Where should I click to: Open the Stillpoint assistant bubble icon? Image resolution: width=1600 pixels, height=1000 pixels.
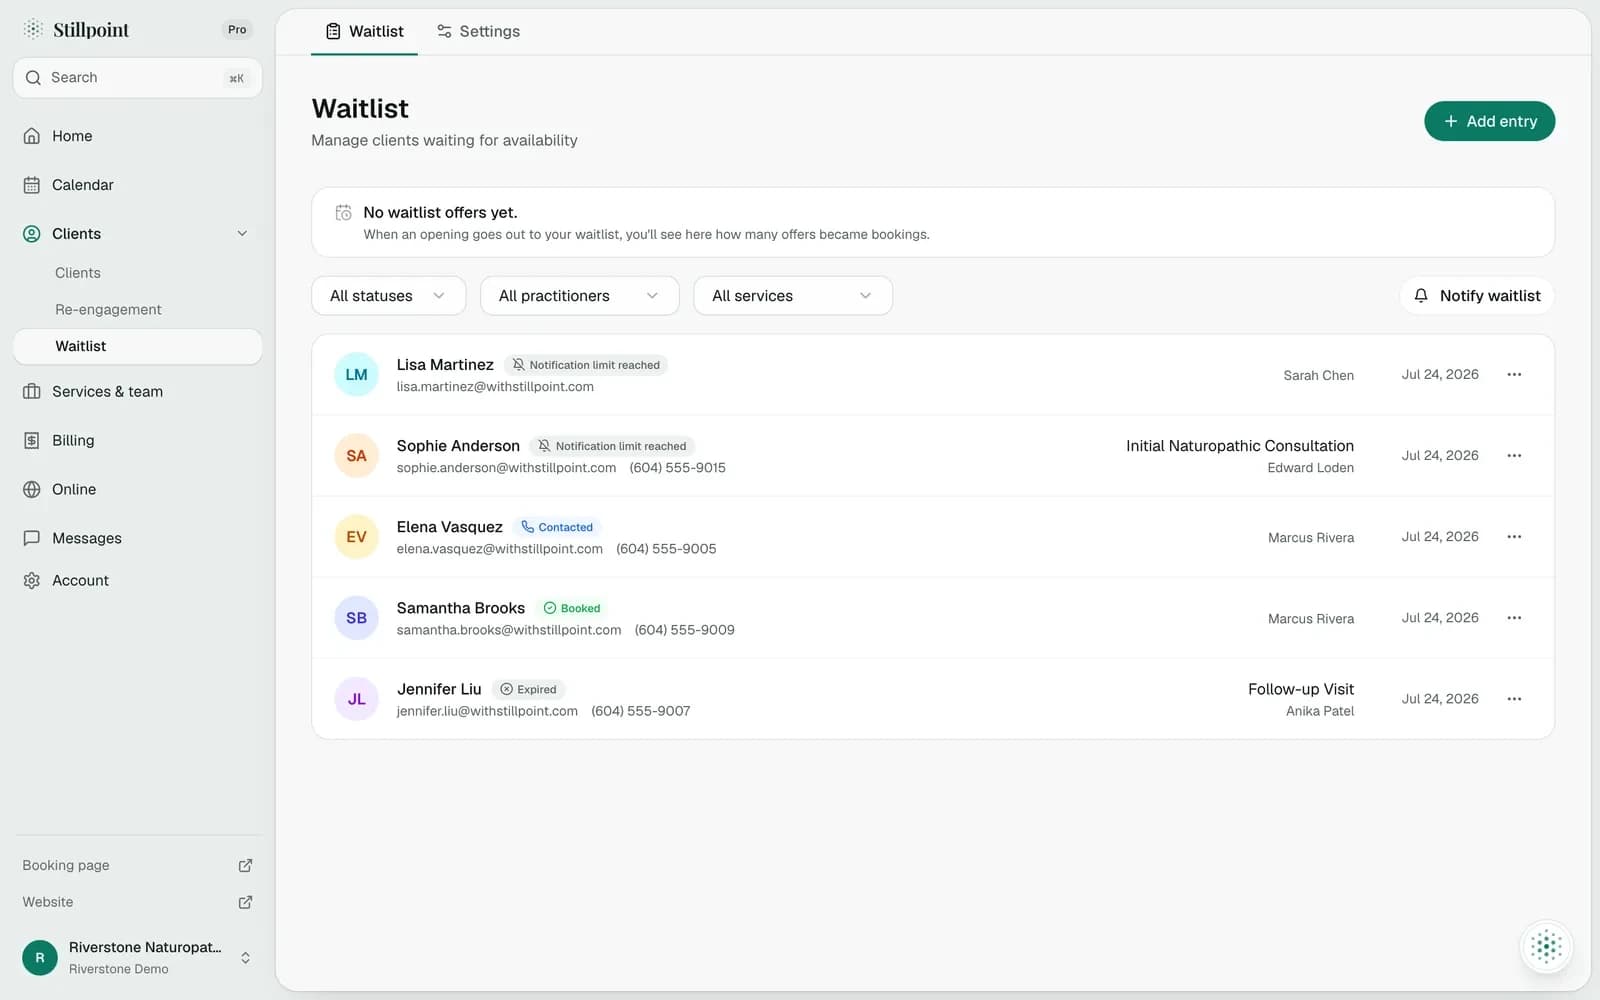click(1546, 946)
